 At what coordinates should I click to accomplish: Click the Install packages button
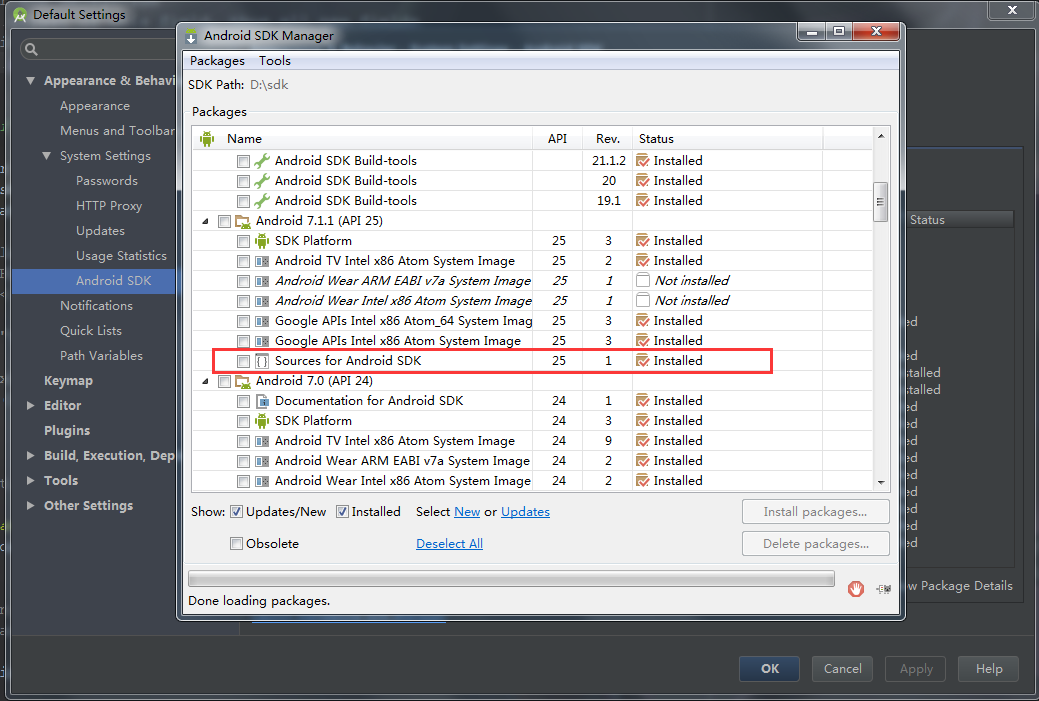tap(815, 512)
